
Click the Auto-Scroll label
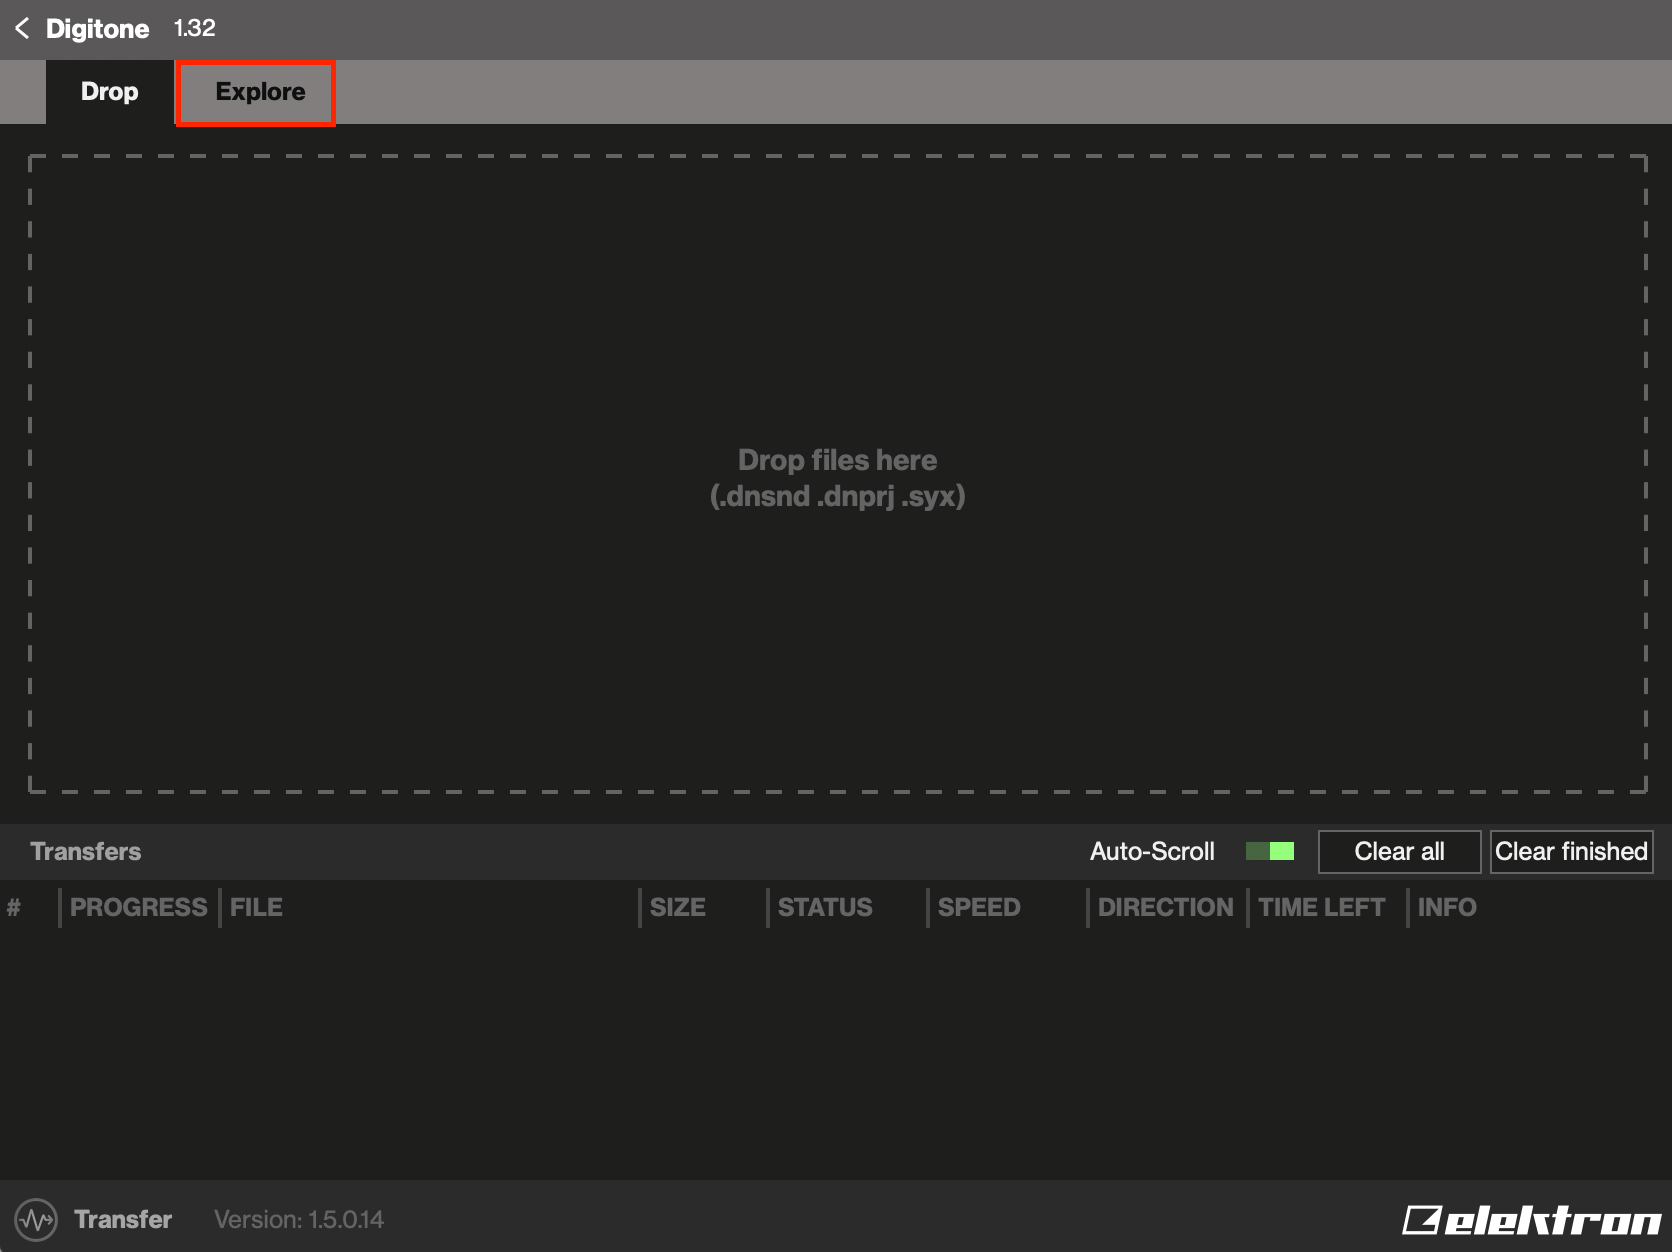1152,851
